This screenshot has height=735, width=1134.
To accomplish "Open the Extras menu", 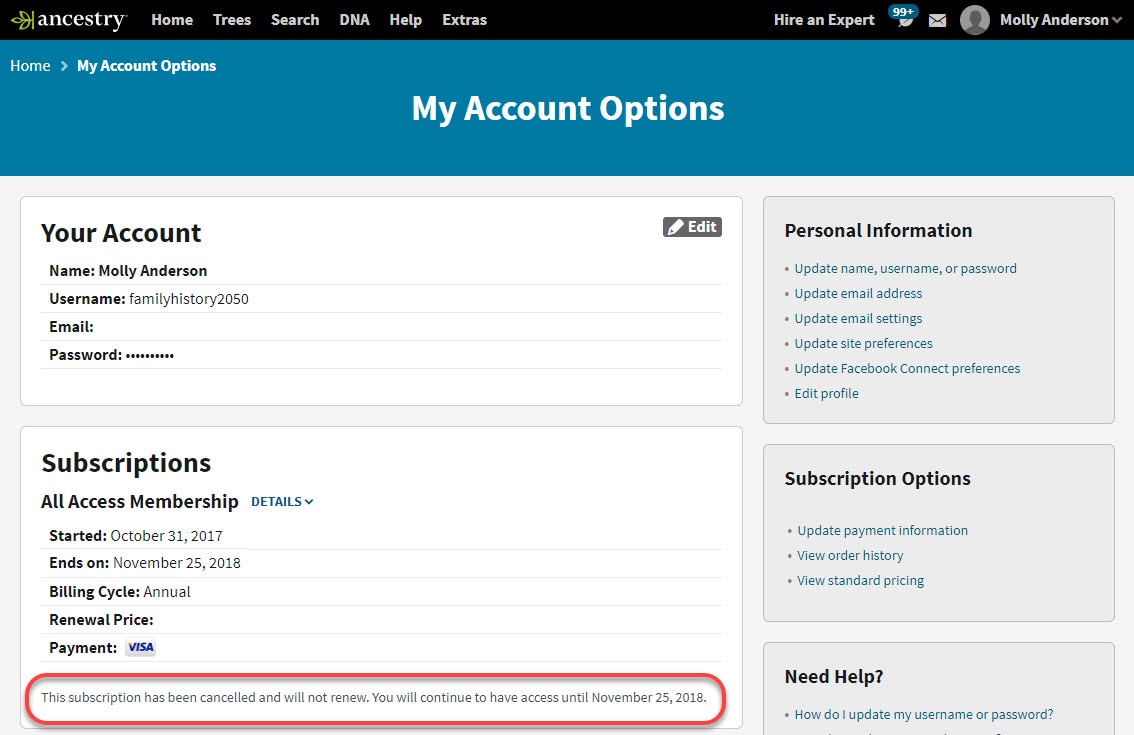I will pyautogui.click(x=464, y=20).
